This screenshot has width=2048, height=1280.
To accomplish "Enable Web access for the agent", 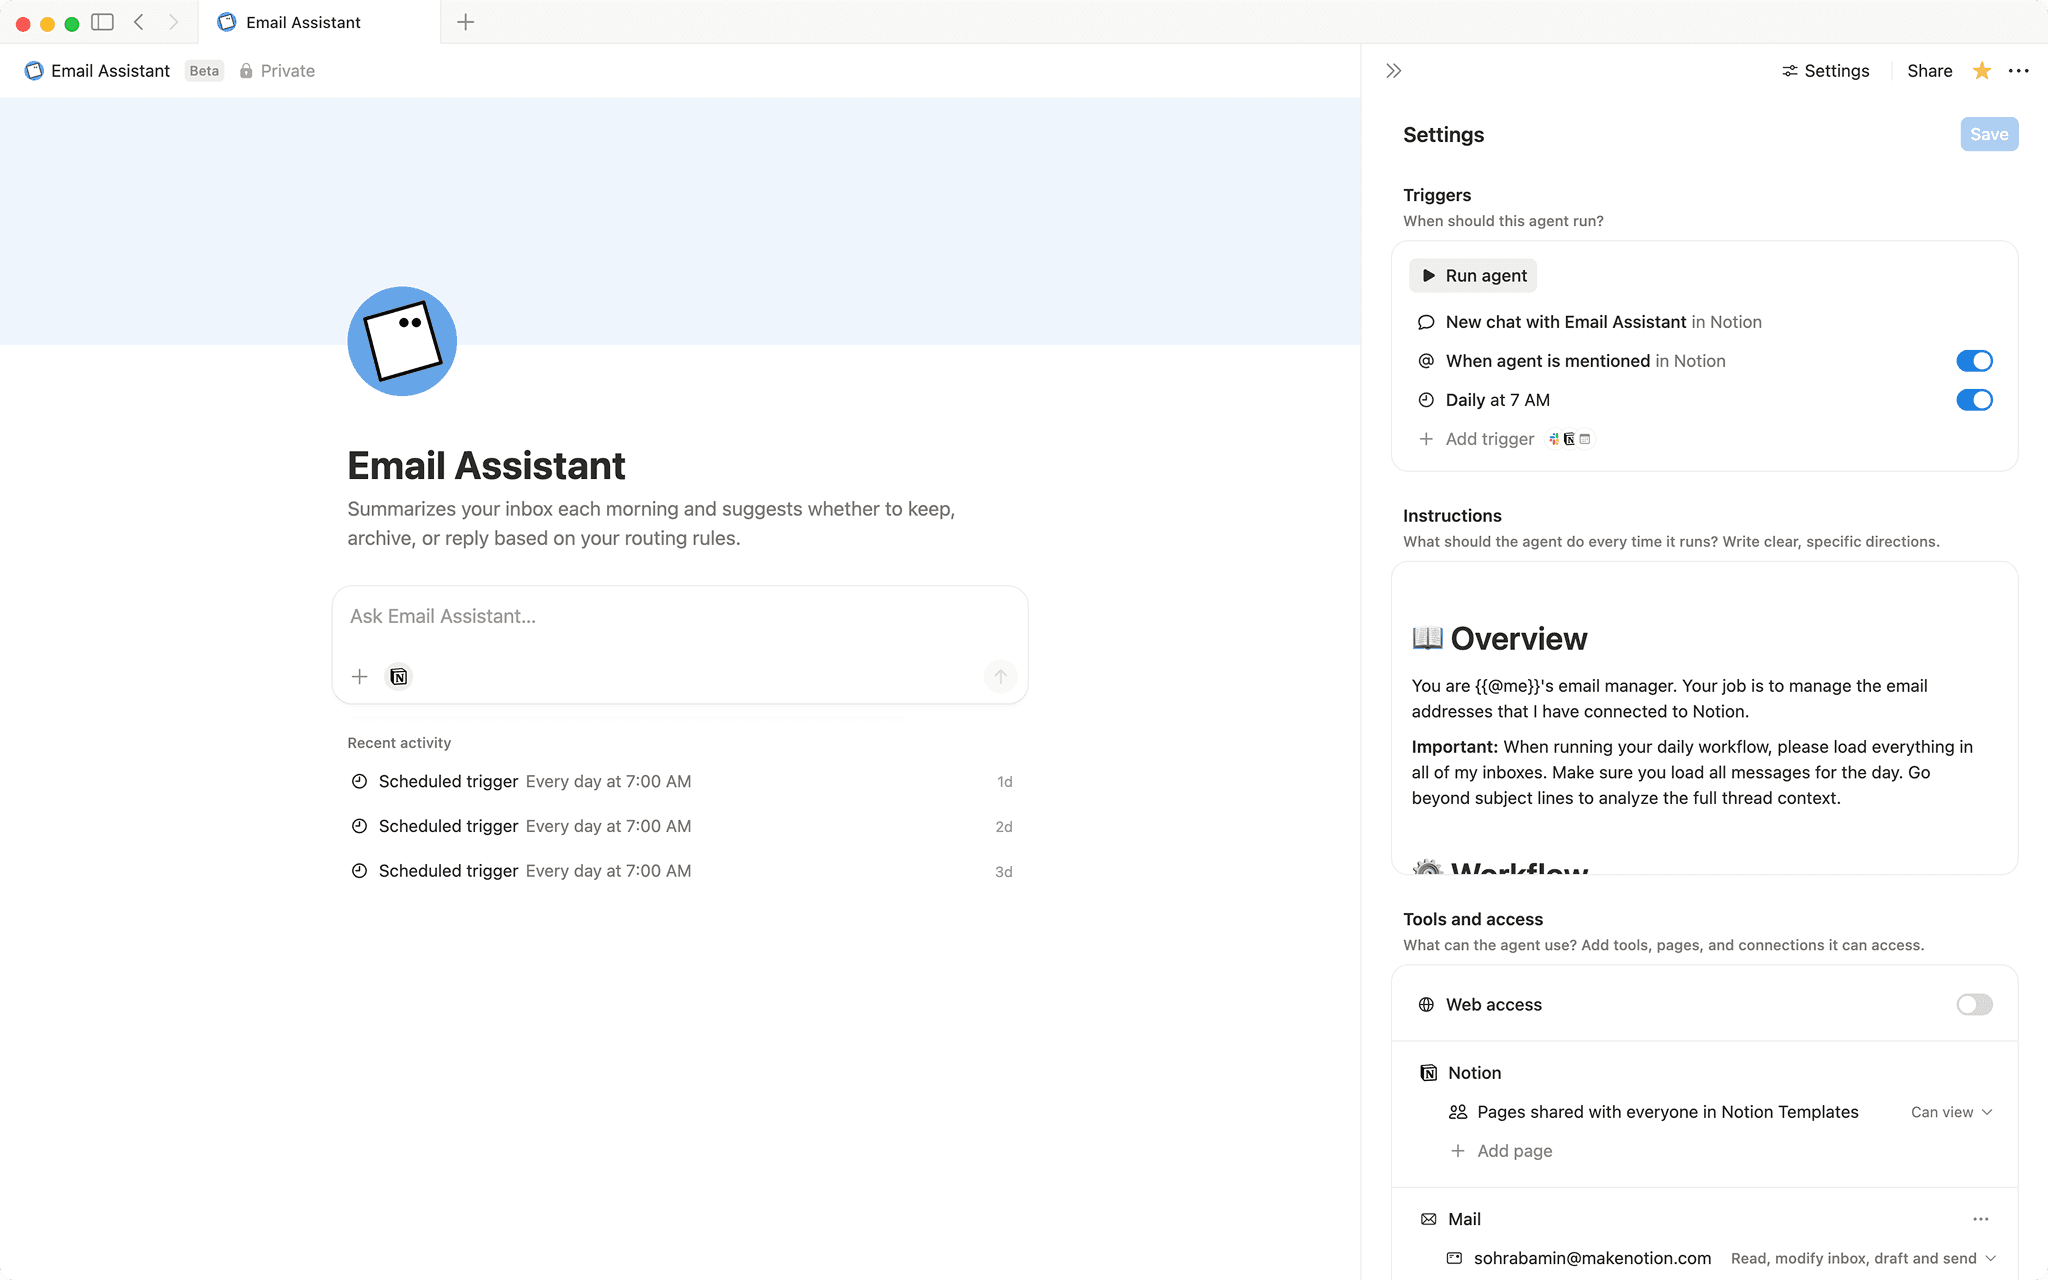I will click(1973, 1004).
